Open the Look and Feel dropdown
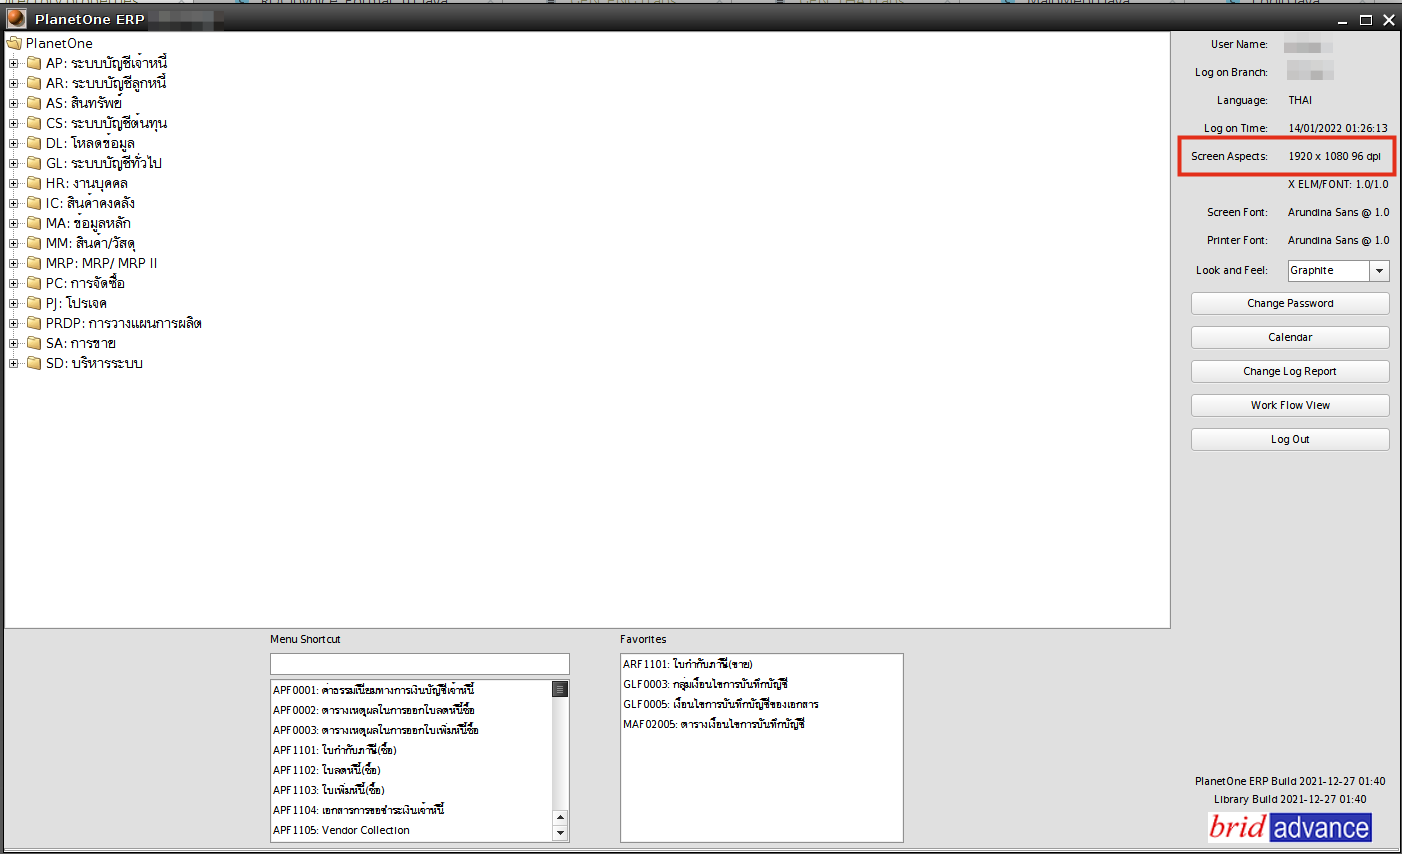This screenshot has width=1402, height=854. pos(1379,271)
